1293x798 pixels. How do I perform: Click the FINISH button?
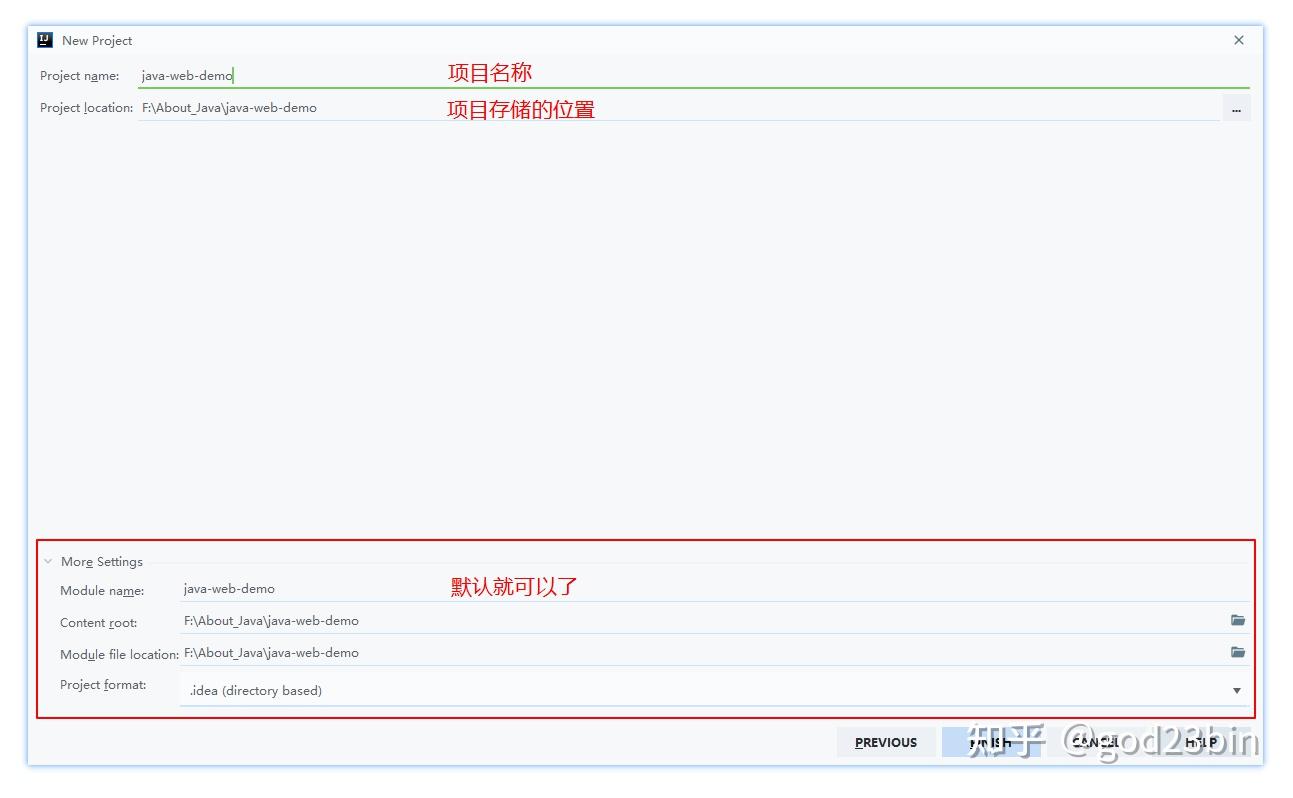tap(991, 742)
